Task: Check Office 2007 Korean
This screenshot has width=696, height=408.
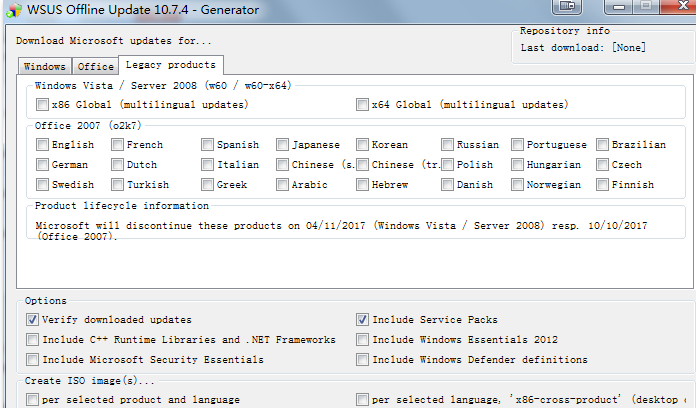Action: tap(362, 145)
